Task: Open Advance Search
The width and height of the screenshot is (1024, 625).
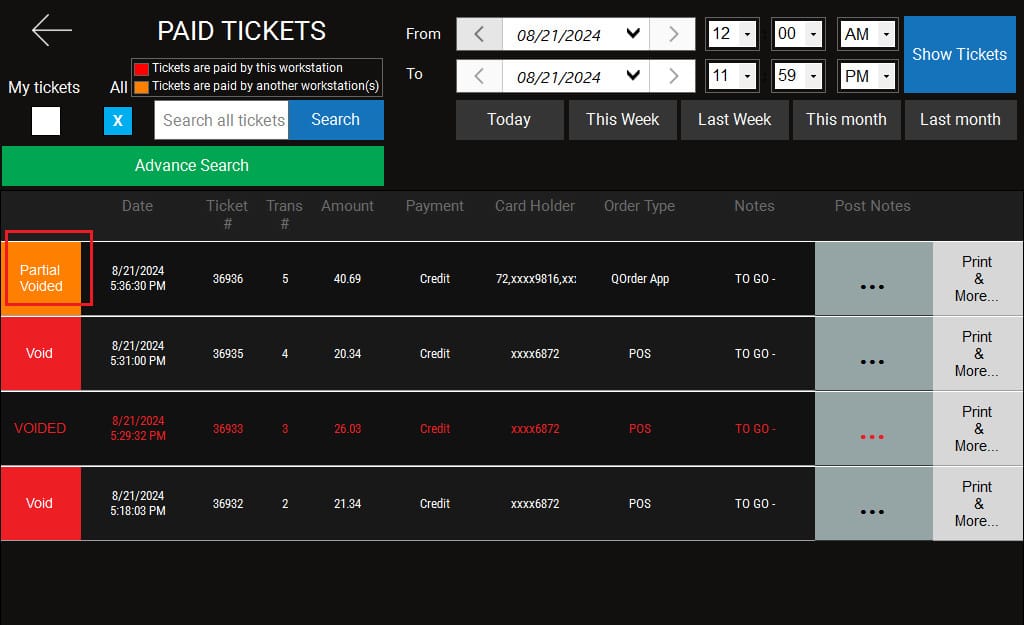Action: point(192,166)
